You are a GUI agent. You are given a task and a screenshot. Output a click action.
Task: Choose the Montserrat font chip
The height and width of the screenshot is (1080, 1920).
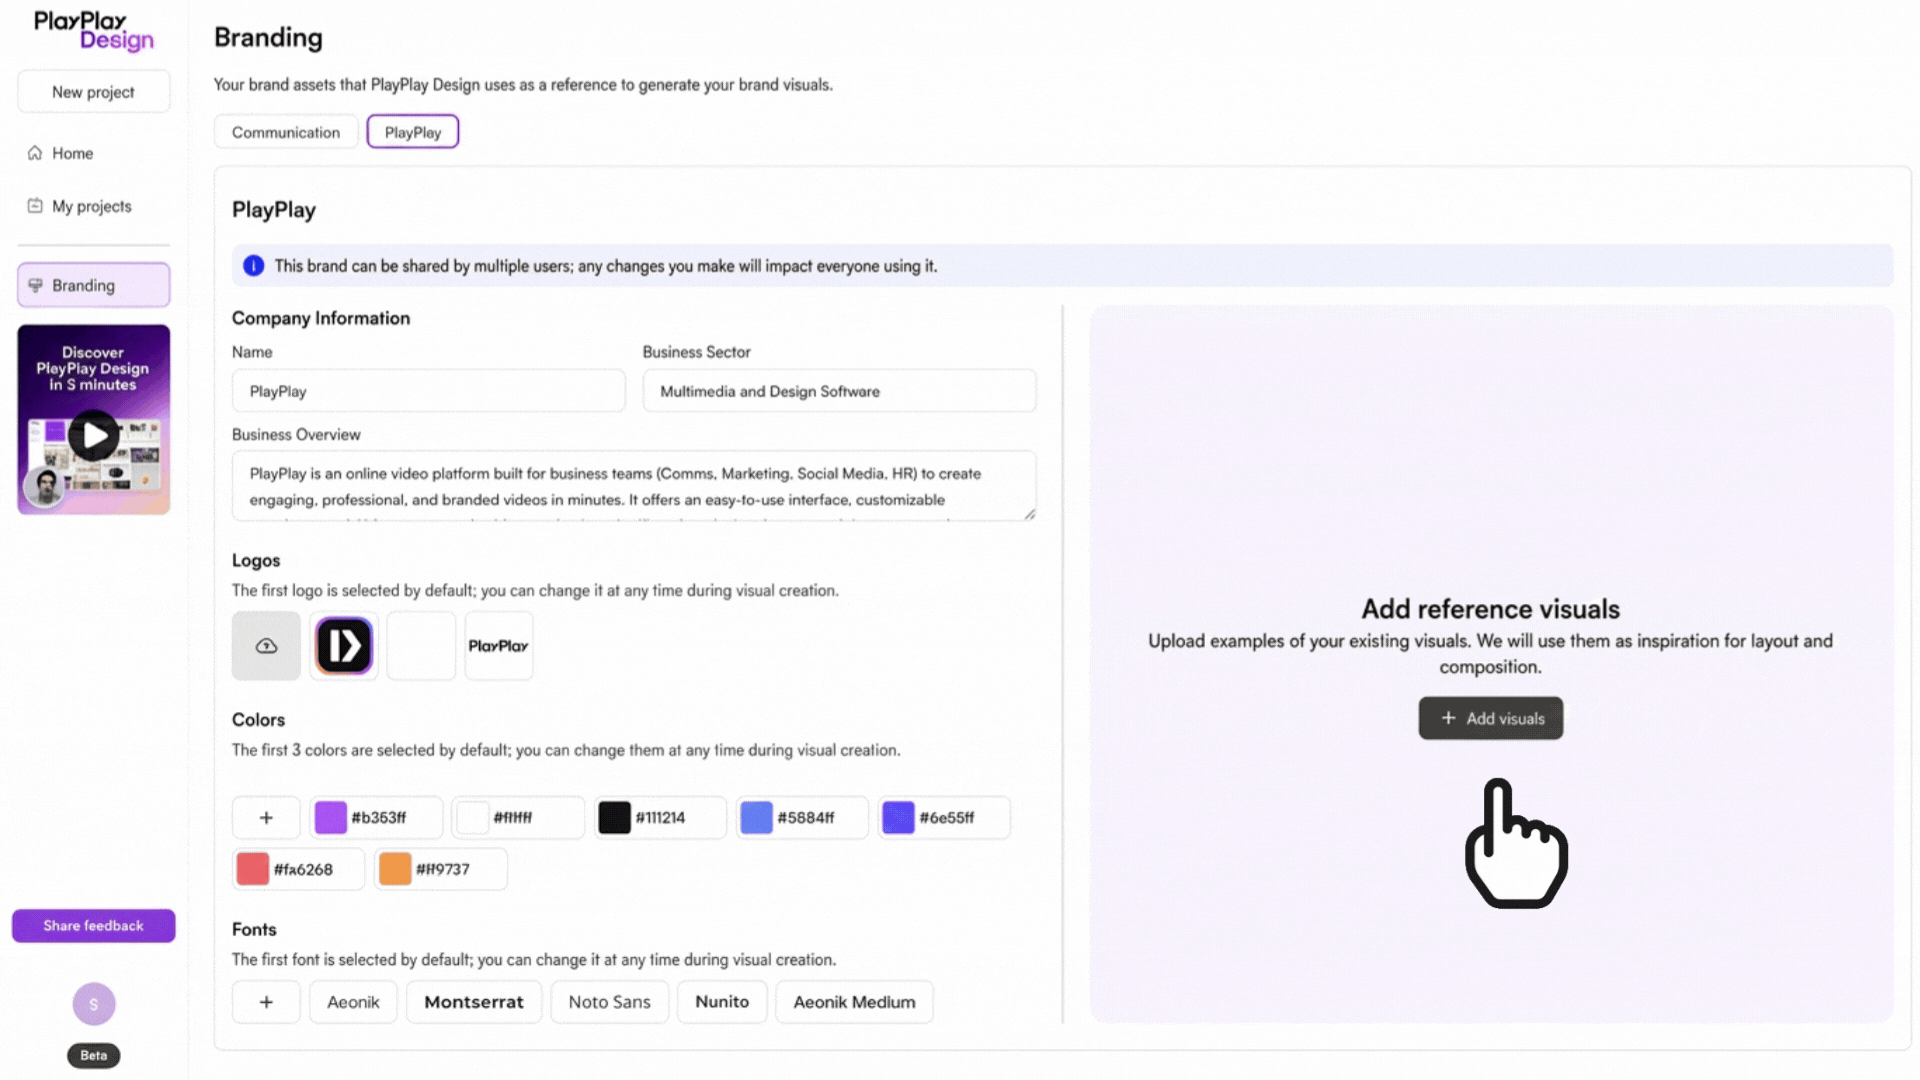474,1002
